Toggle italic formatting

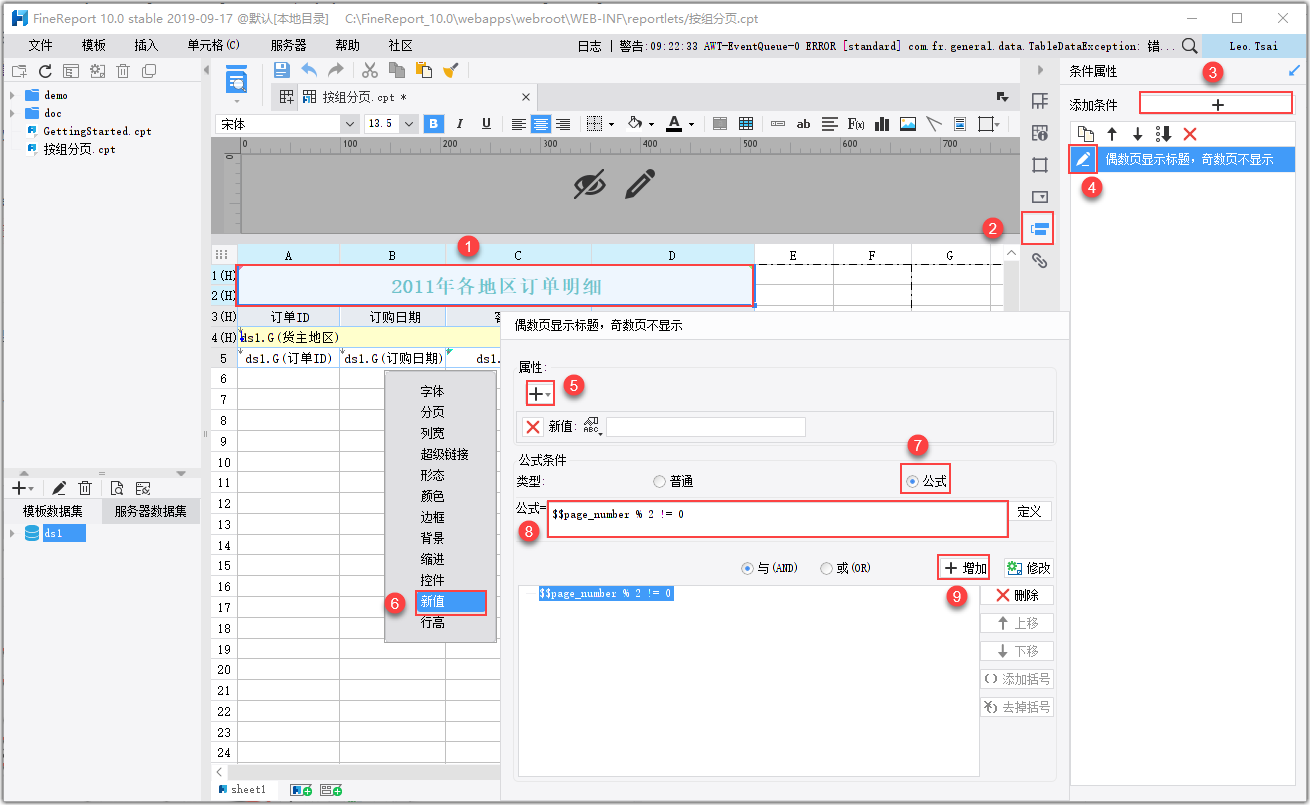pyautogui.click(x=460, y=124)
